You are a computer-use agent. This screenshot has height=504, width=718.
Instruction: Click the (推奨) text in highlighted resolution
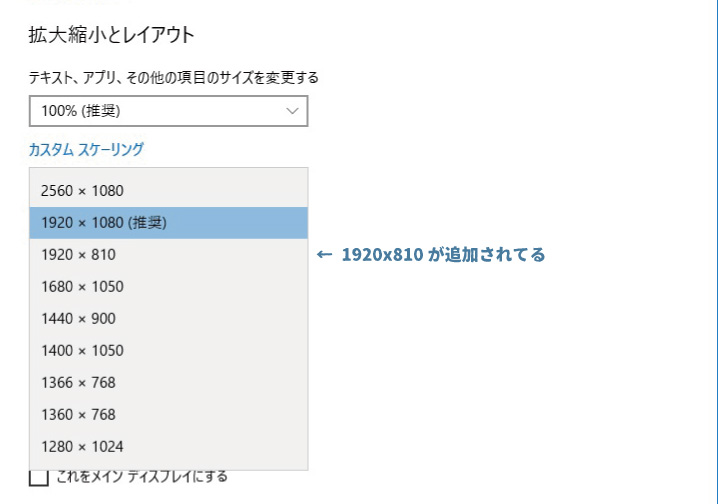(147, 223)
